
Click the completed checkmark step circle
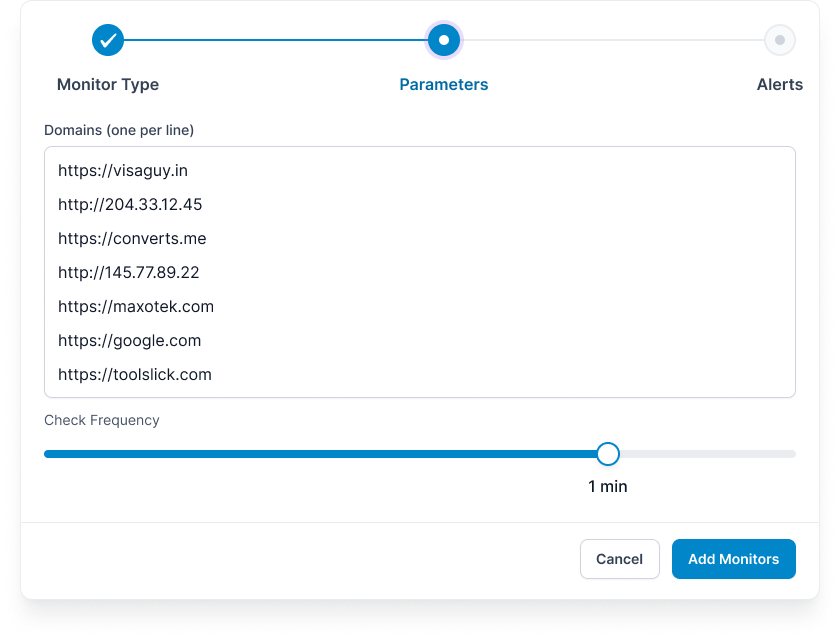[108, 40]
